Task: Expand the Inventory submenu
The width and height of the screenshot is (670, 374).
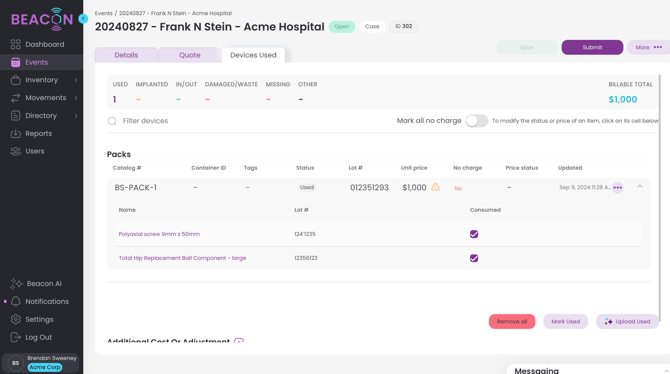Action: pyautogui.click(x=76, y=80)
